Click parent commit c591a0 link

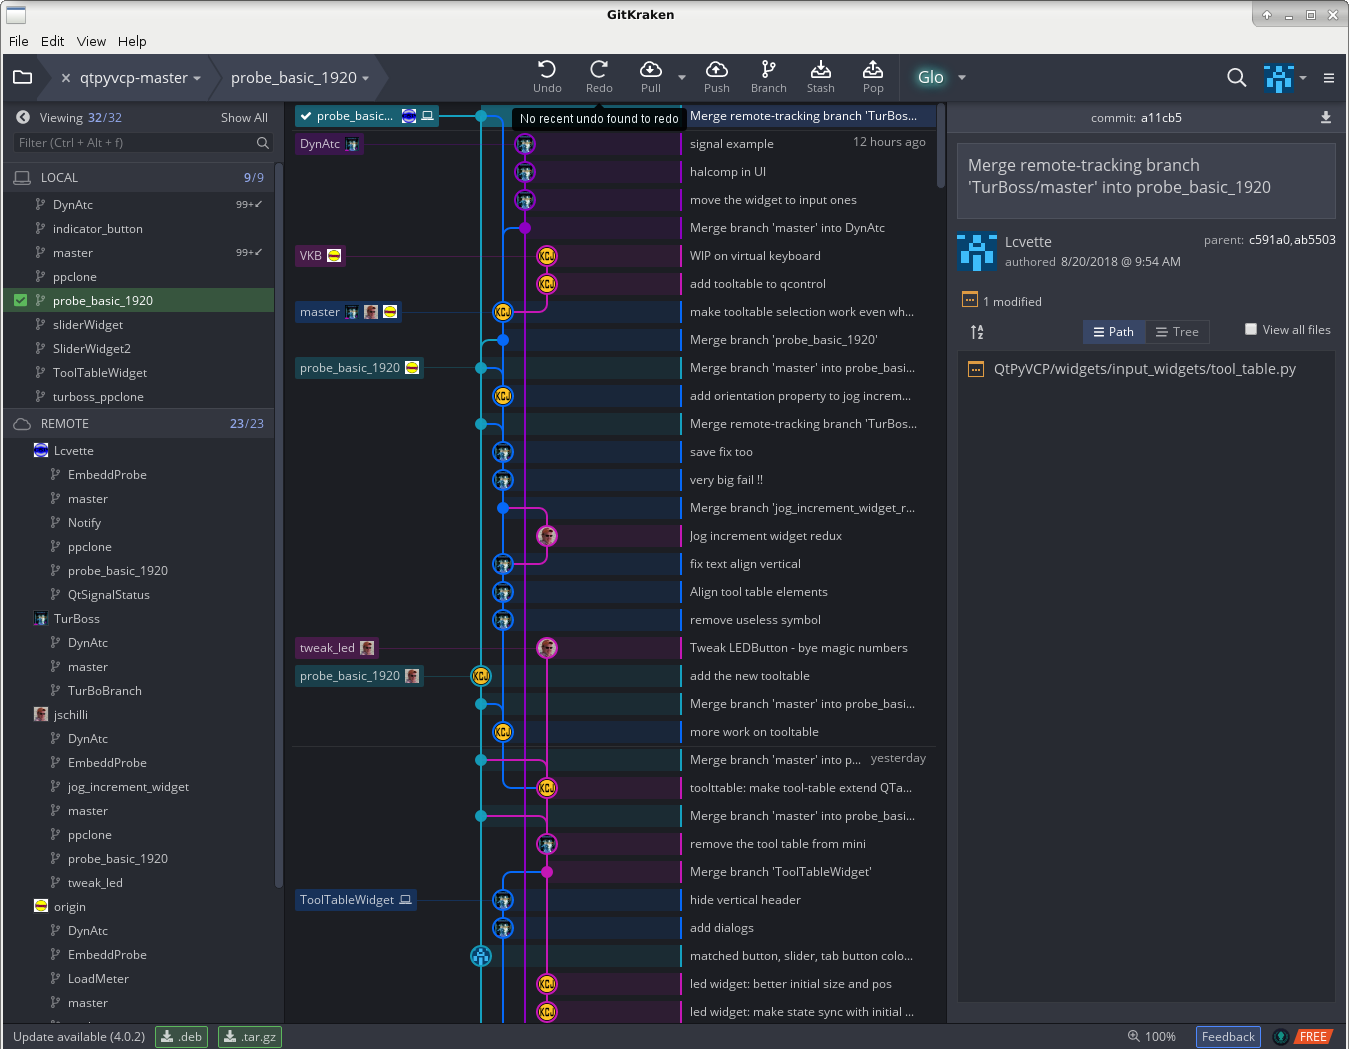coord(1269,240)
